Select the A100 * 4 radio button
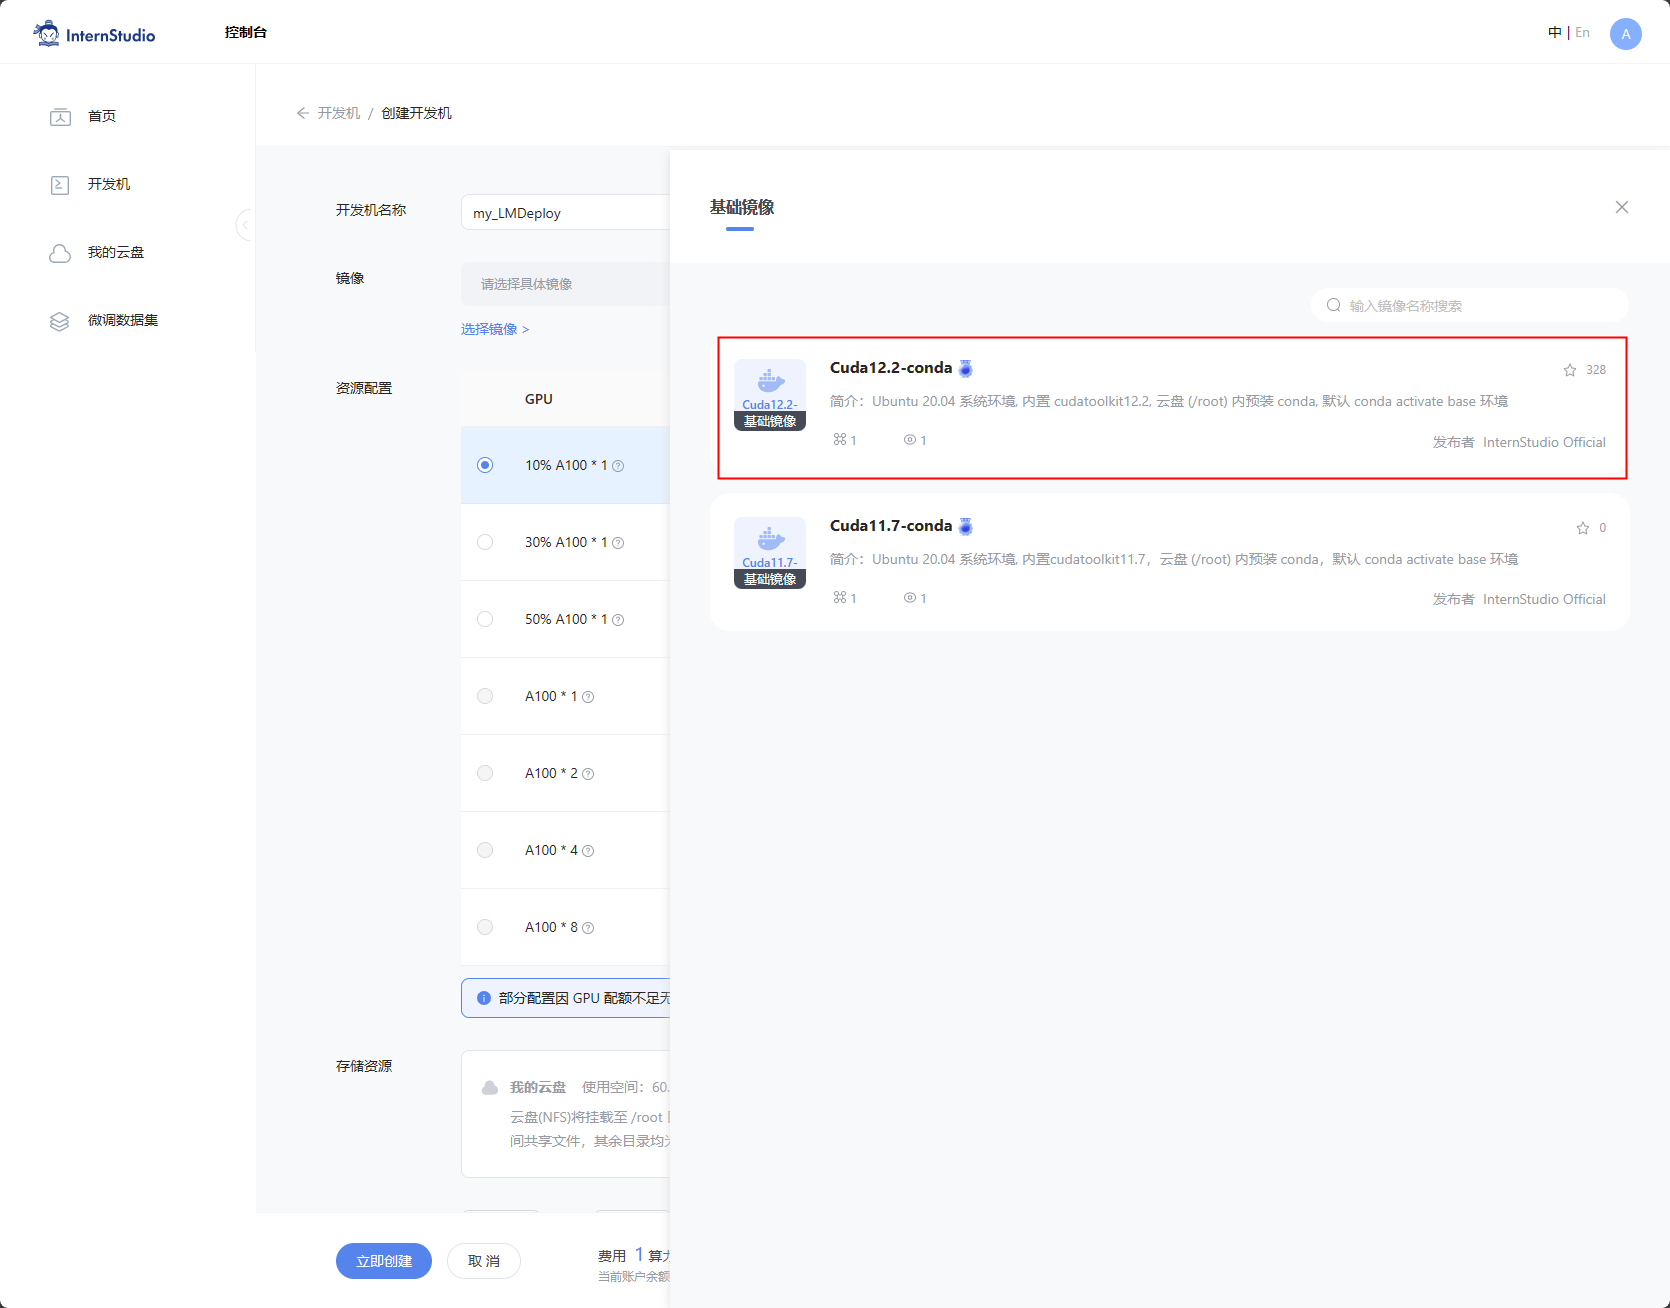Image resolution: width=1670 pixels, height=1308 pixels. tap(485, 850)
